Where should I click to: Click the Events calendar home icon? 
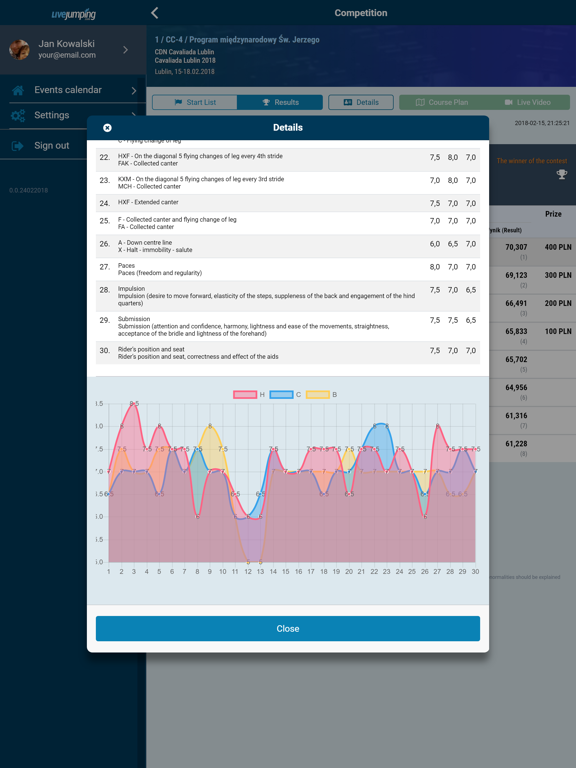pos(18,90)
